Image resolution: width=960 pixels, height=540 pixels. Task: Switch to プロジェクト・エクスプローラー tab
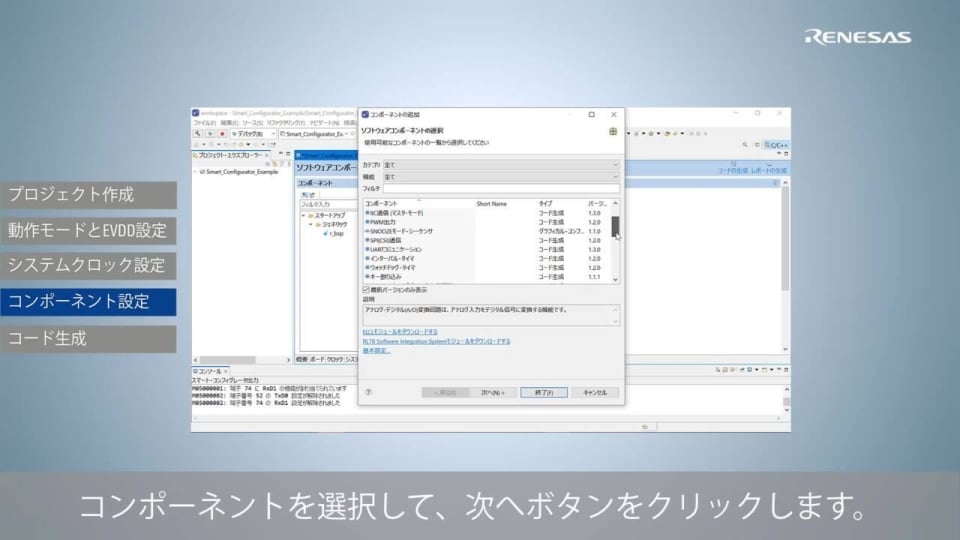click(229, 155)
